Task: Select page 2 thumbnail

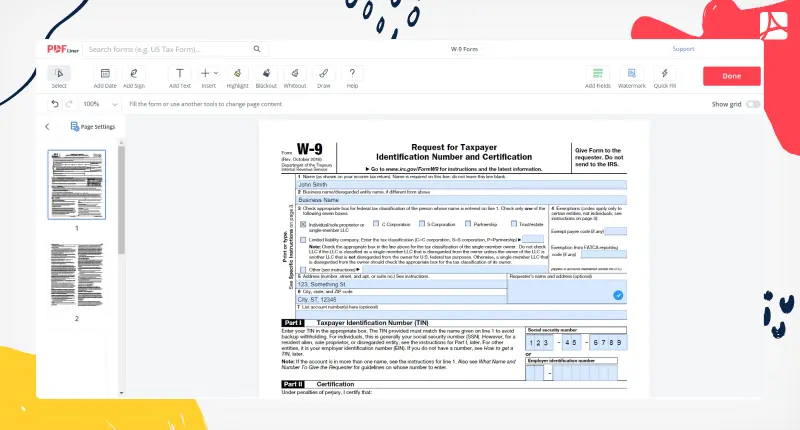Action: [x=77, y=275]
